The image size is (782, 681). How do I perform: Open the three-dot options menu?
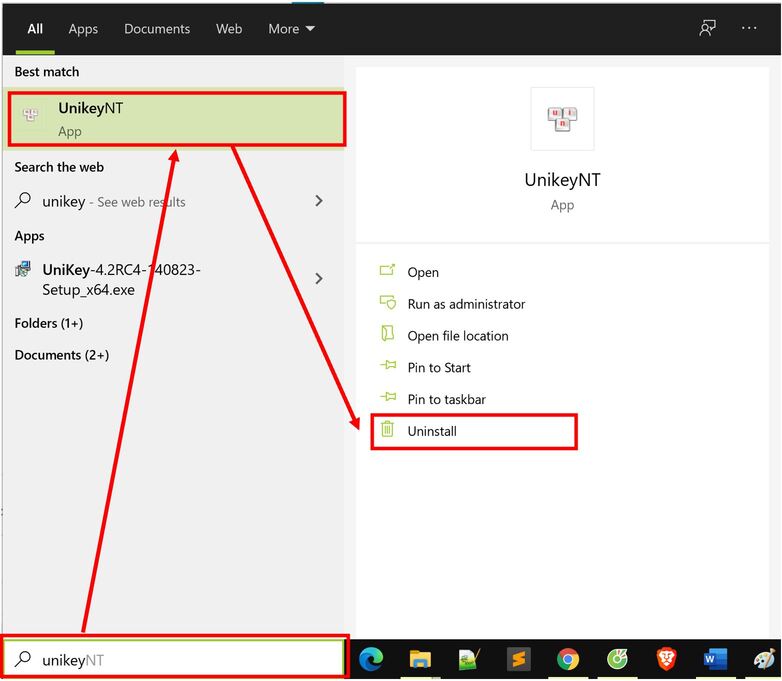pyautogui.click(x=749, y=28)
